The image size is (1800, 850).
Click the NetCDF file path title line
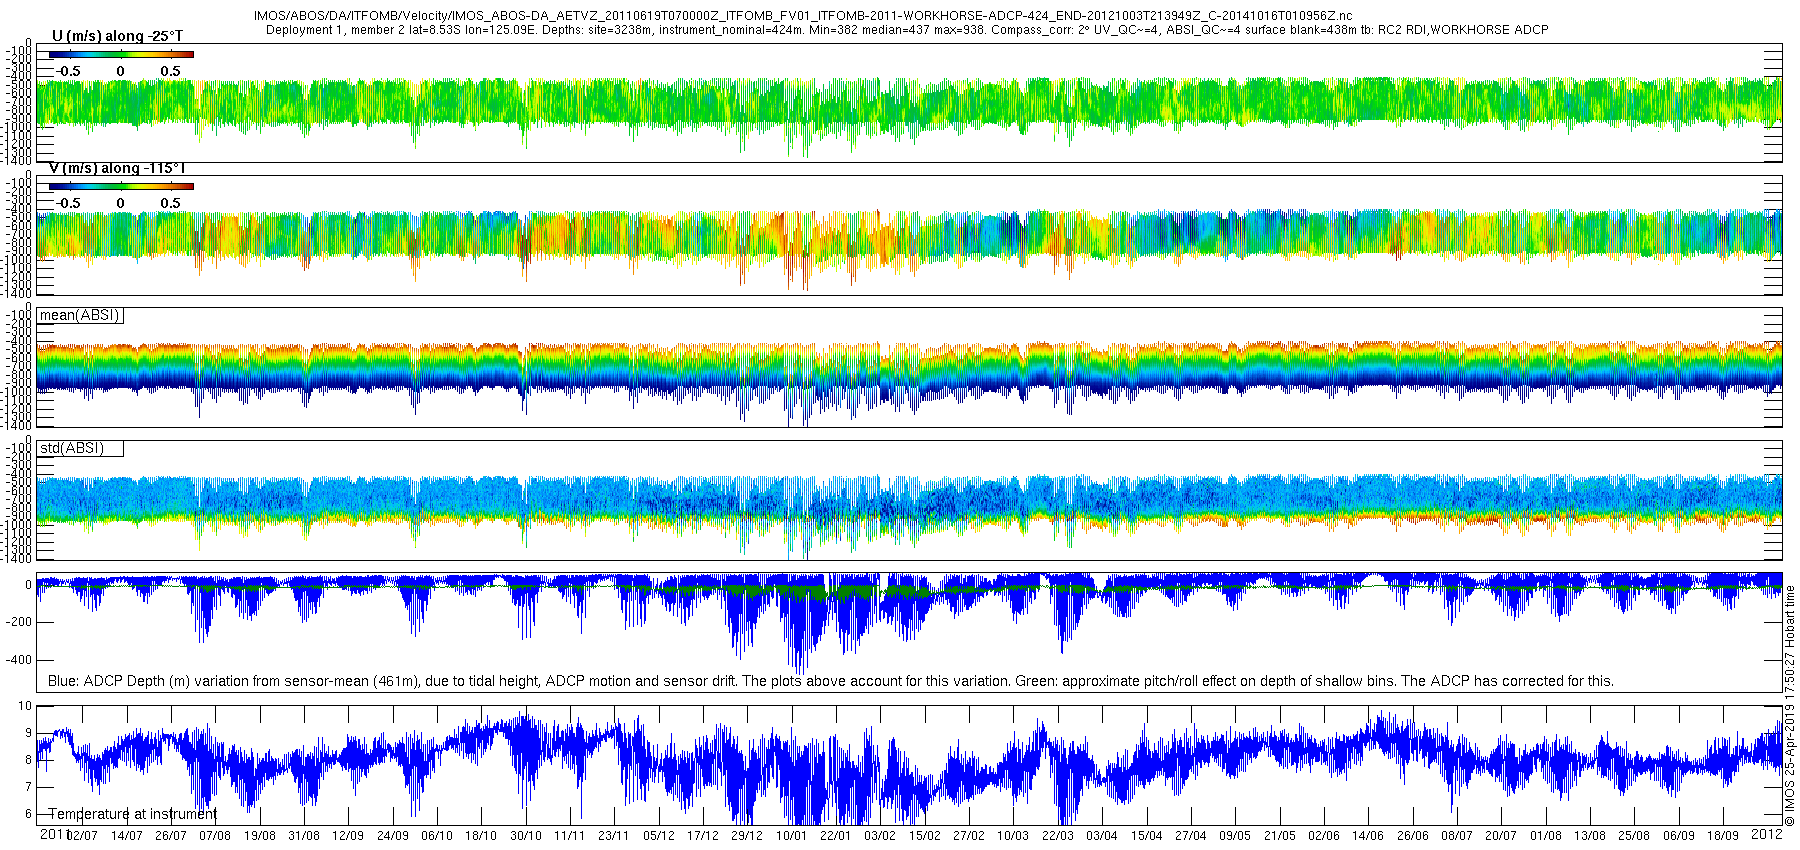pyautogui.click(x=803, y=16)
